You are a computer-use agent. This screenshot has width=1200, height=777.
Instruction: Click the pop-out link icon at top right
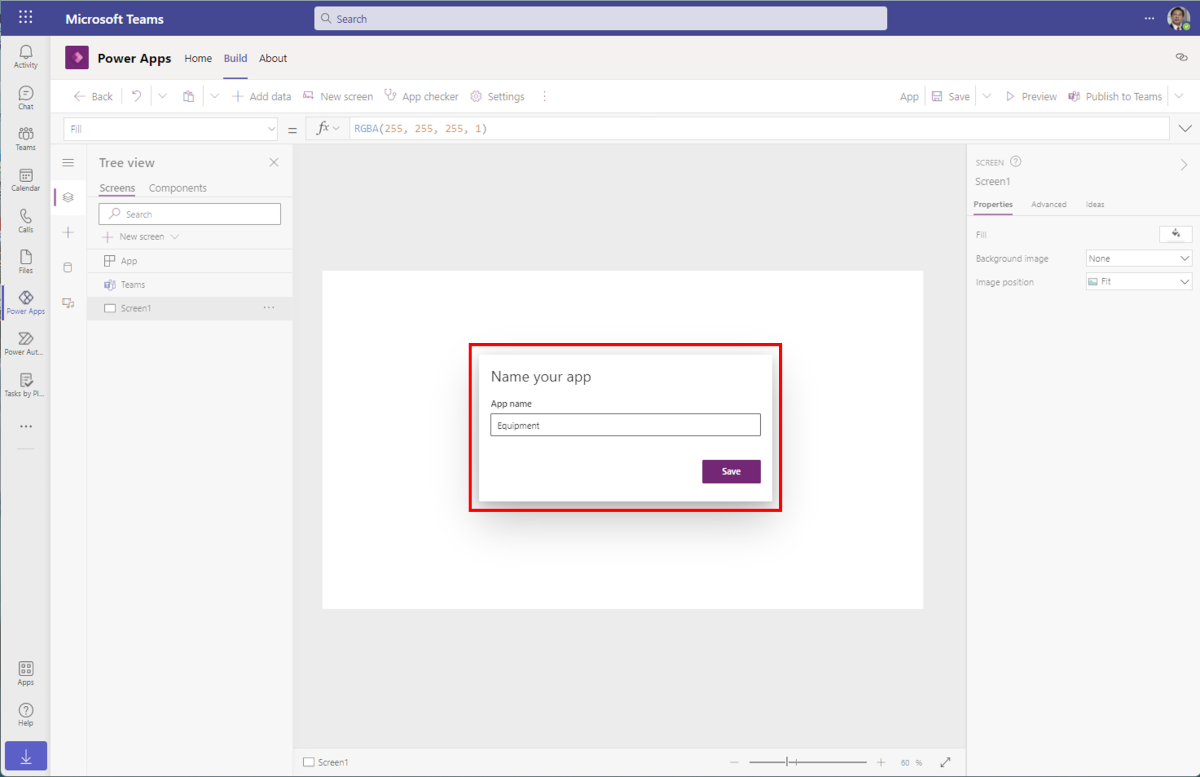click(1181, 58)
